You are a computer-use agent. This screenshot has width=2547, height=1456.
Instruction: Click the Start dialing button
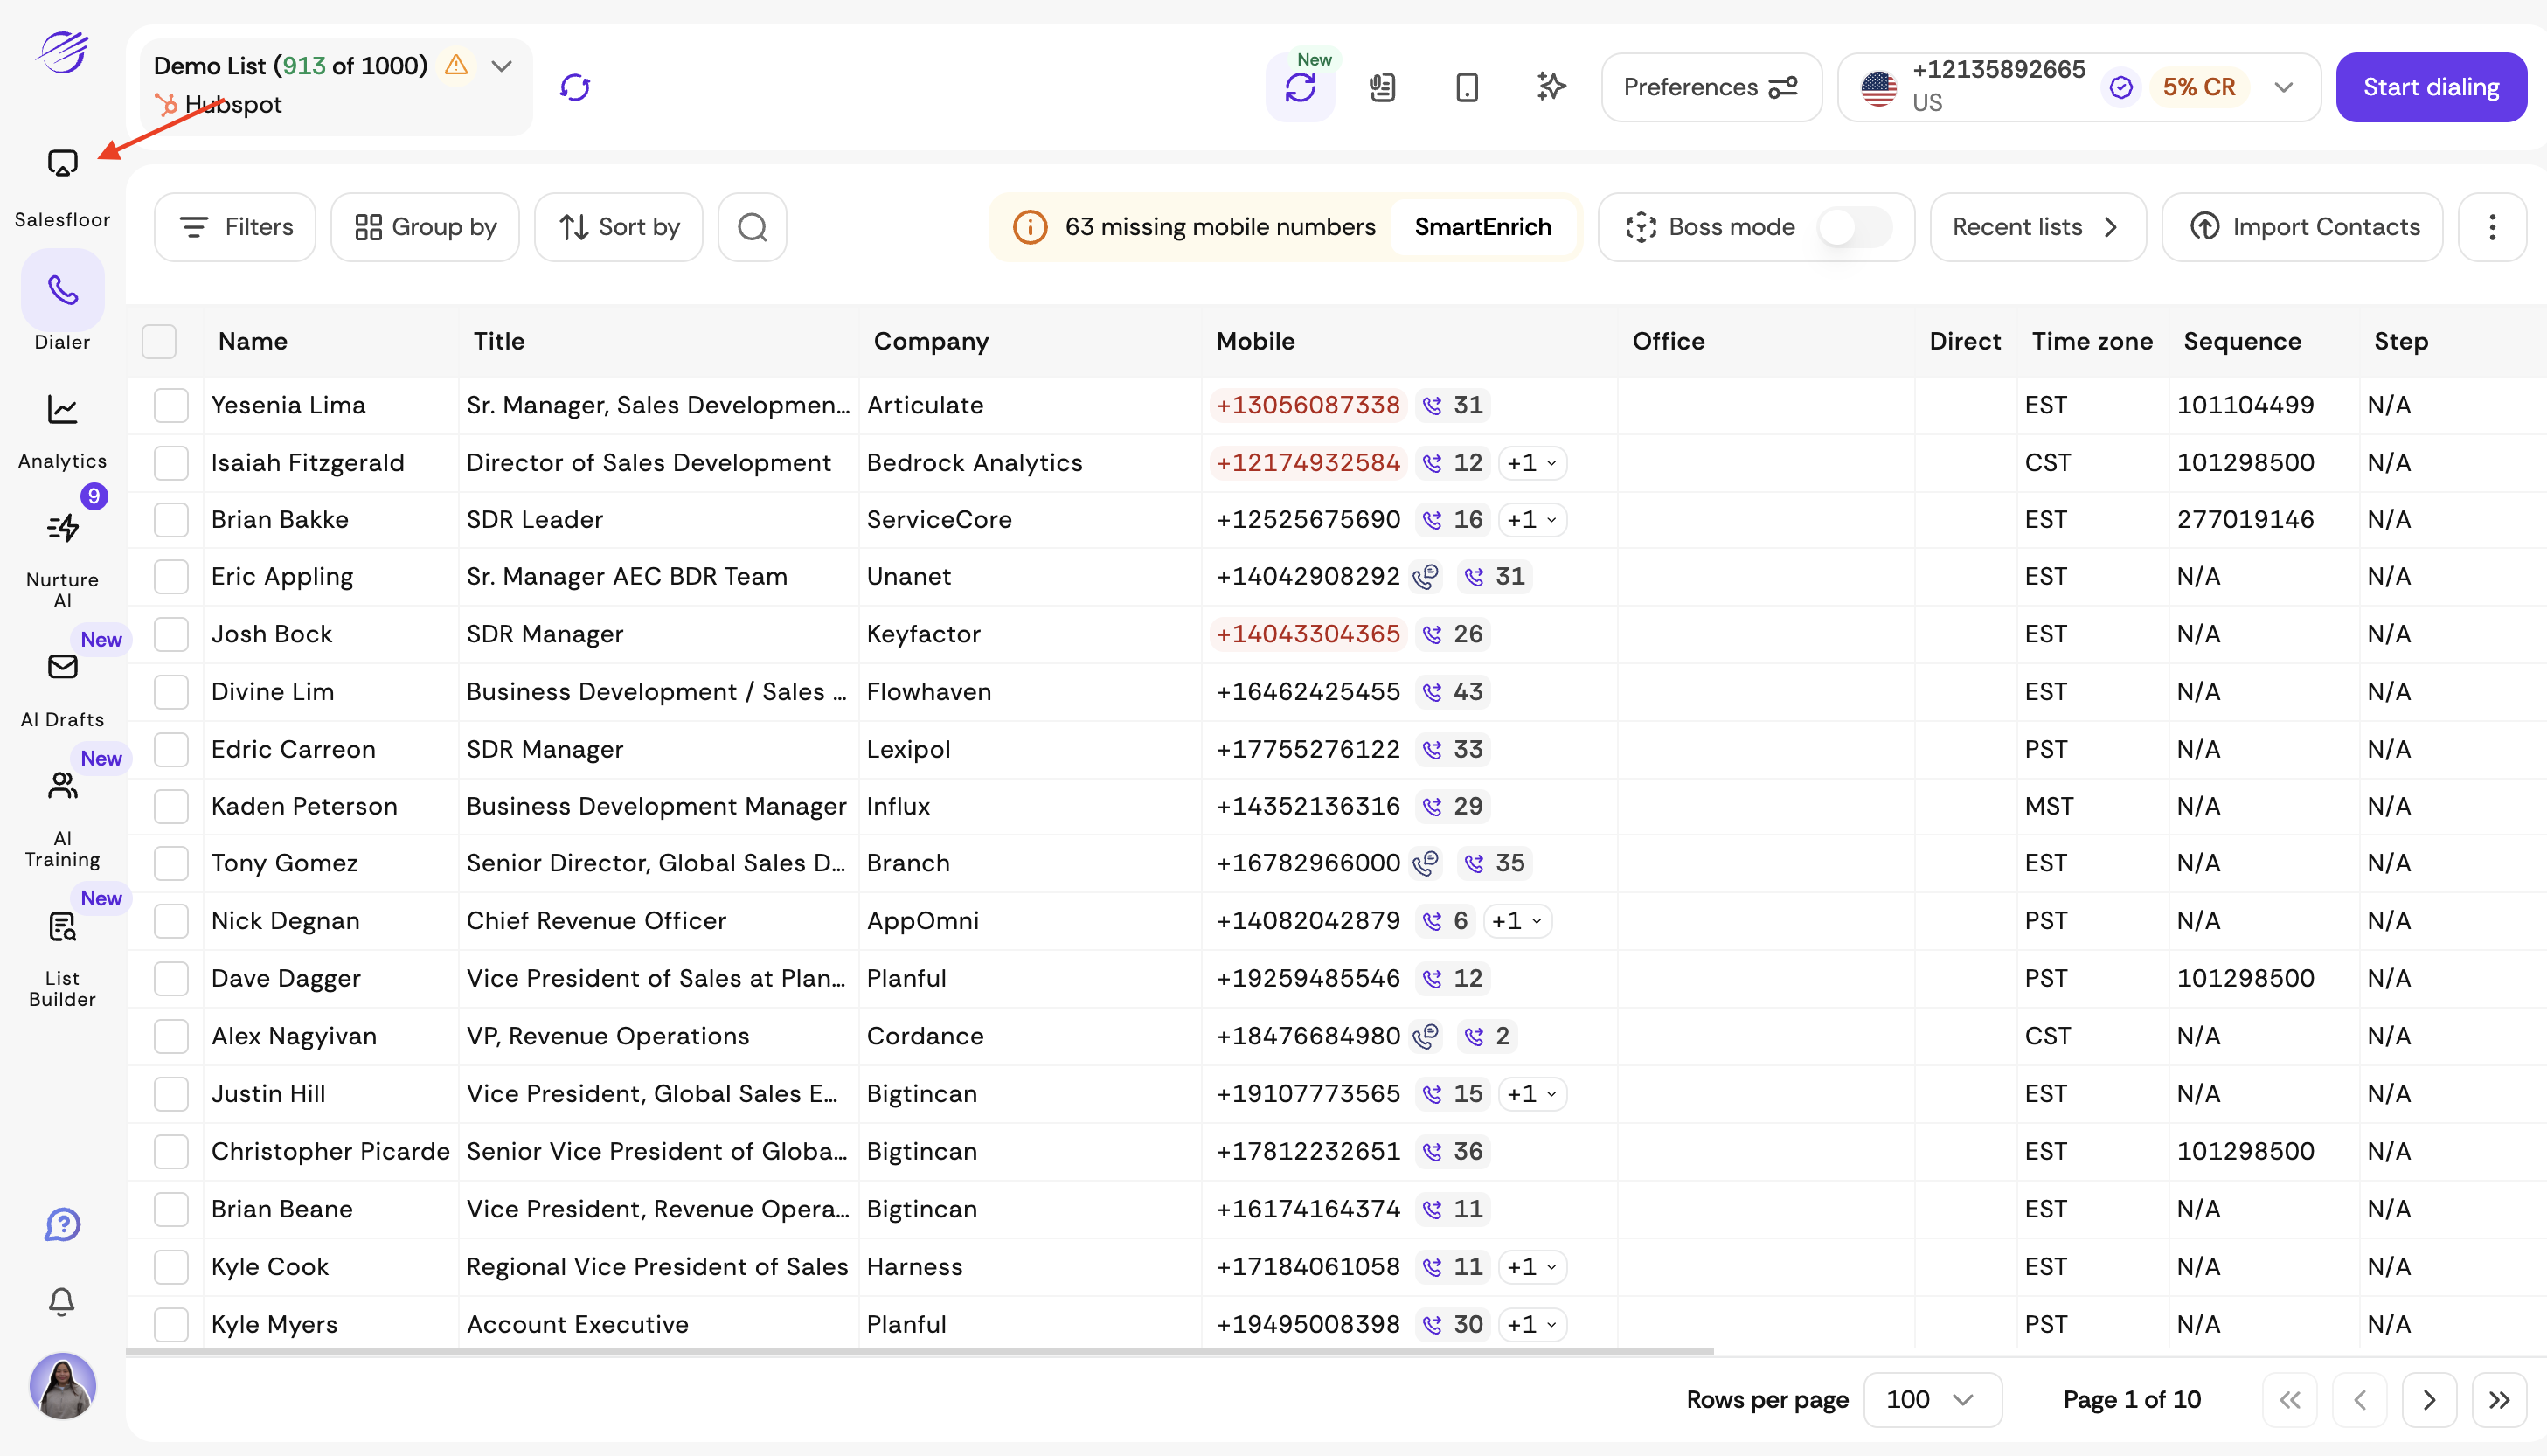(x=2430, y=87)
